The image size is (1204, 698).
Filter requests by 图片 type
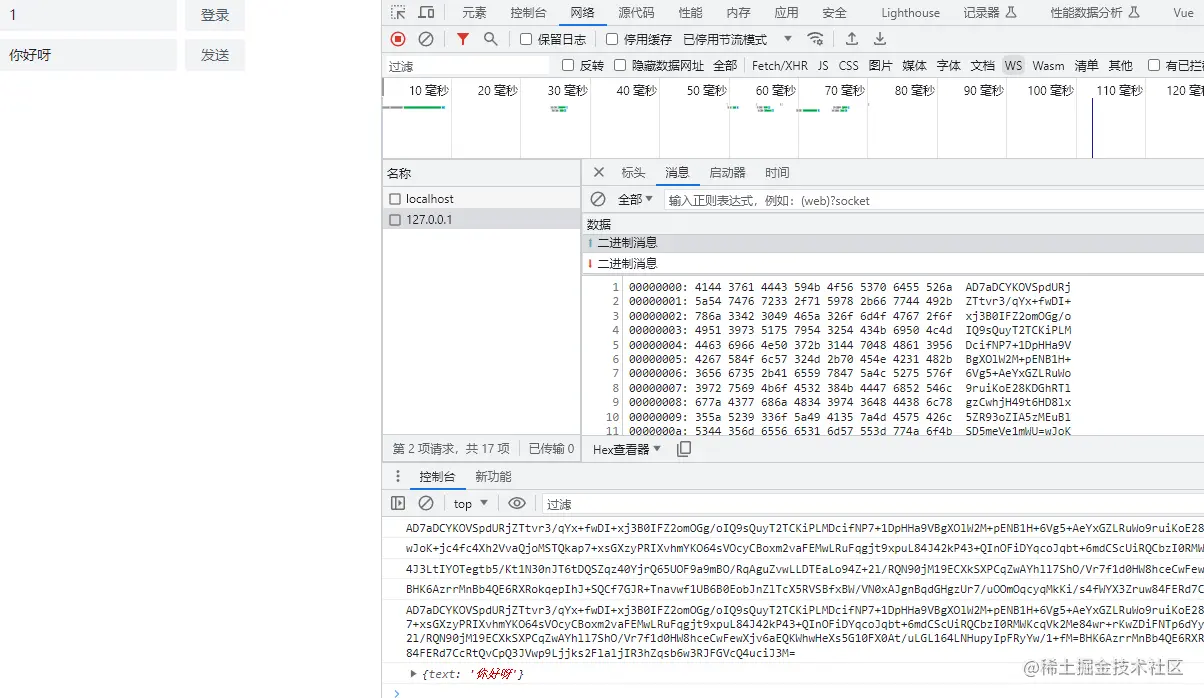pyautogui.click(x=880, y=65)
